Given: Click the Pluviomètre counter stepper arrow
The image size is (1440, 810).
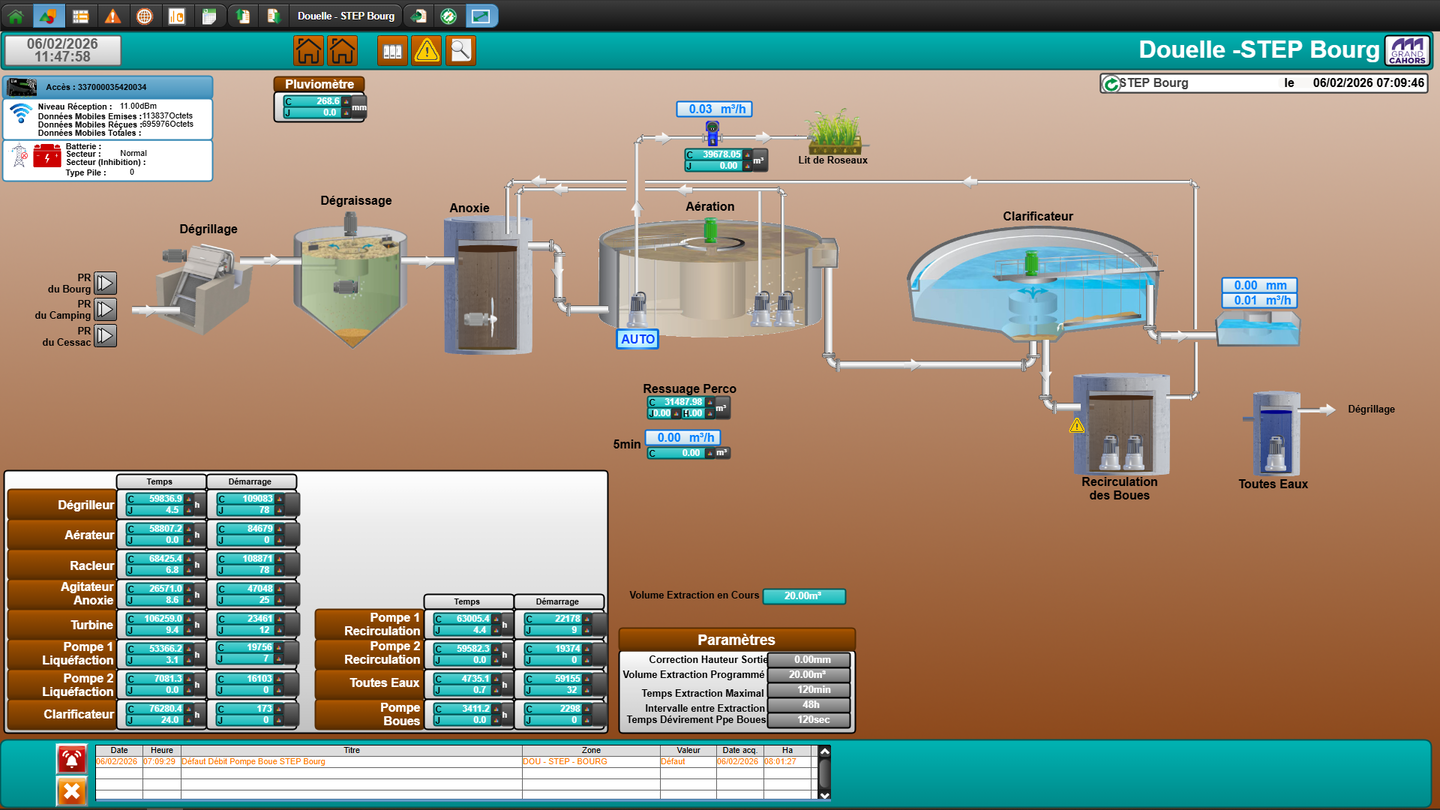Looking at the screenshot, I should pos(347,102).
